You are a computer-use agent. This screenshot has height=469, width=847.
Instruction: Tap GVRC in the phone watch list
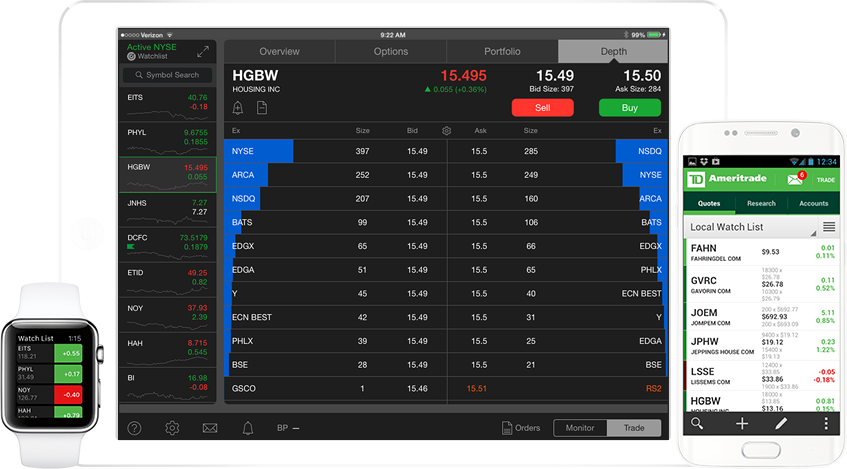click(761, 284)
